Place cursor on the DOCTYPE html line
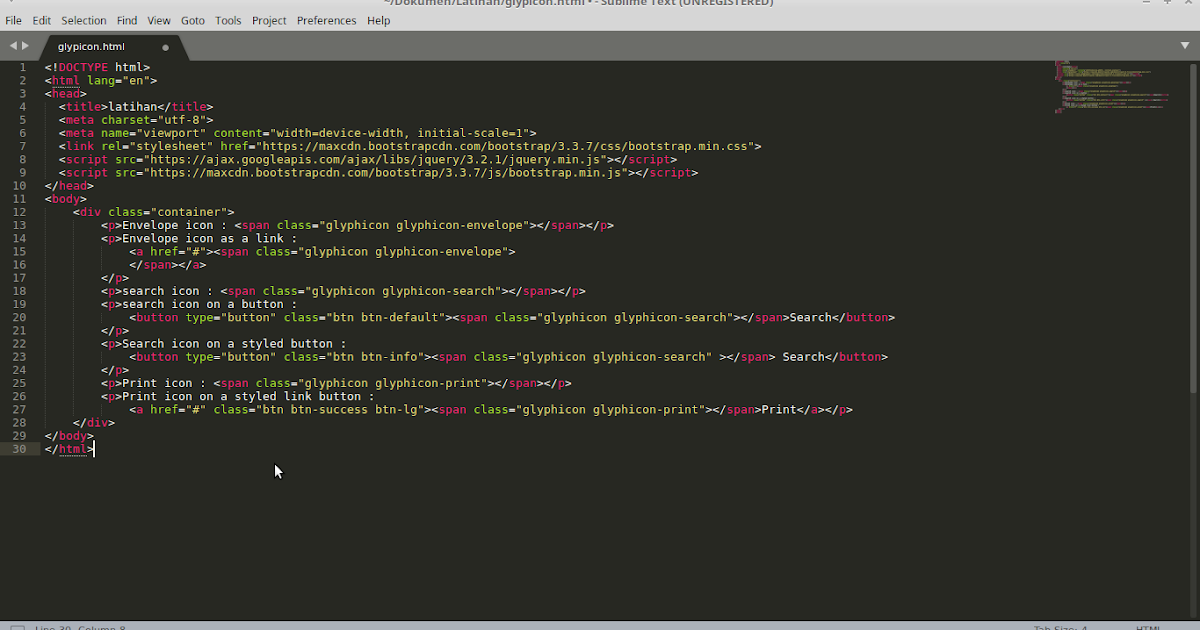 (x=97, y=67)
